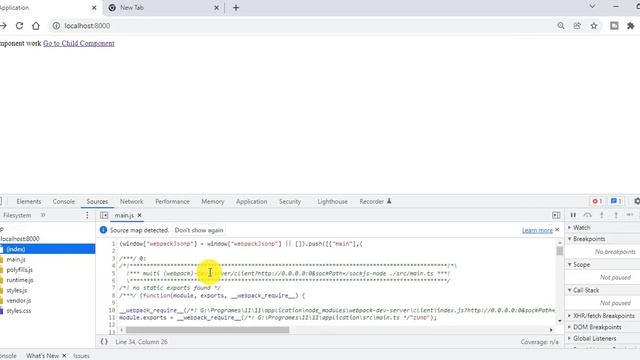This screenshot has width=640, height=360.
Task: Open runtime.js in the file tree
Action: [20, 280]
